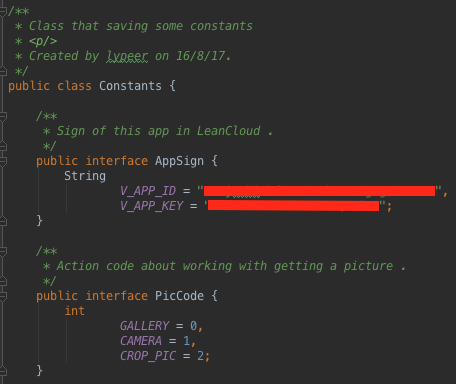The image size is (456, 384).
Task: Collapse the 'Action code' Javadoc fold marker
Action: [3, 251]
